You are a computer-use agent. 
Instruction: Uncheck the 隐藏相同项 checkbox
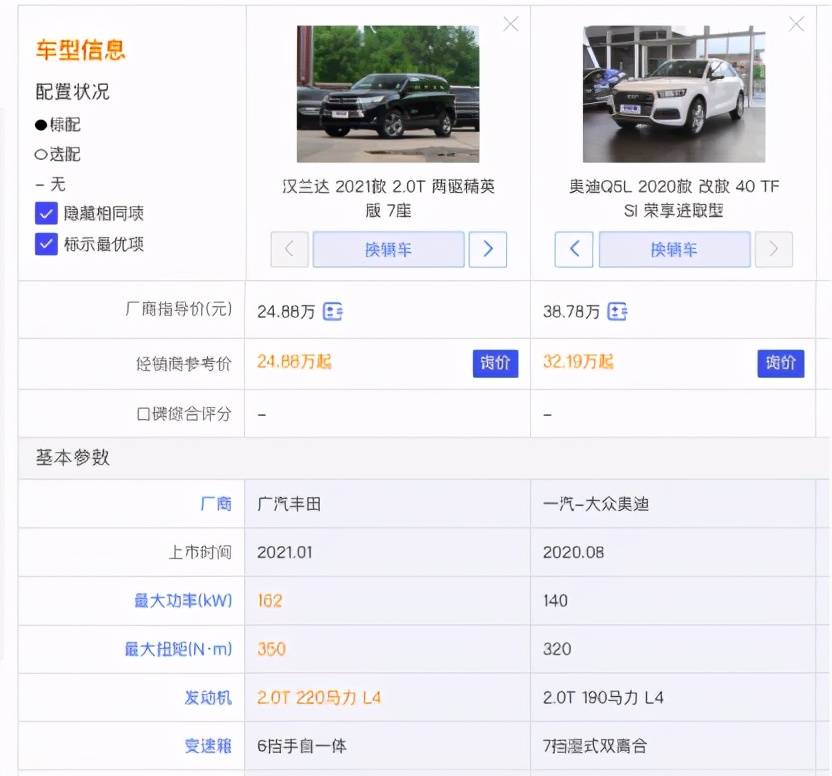click(46, 213)
